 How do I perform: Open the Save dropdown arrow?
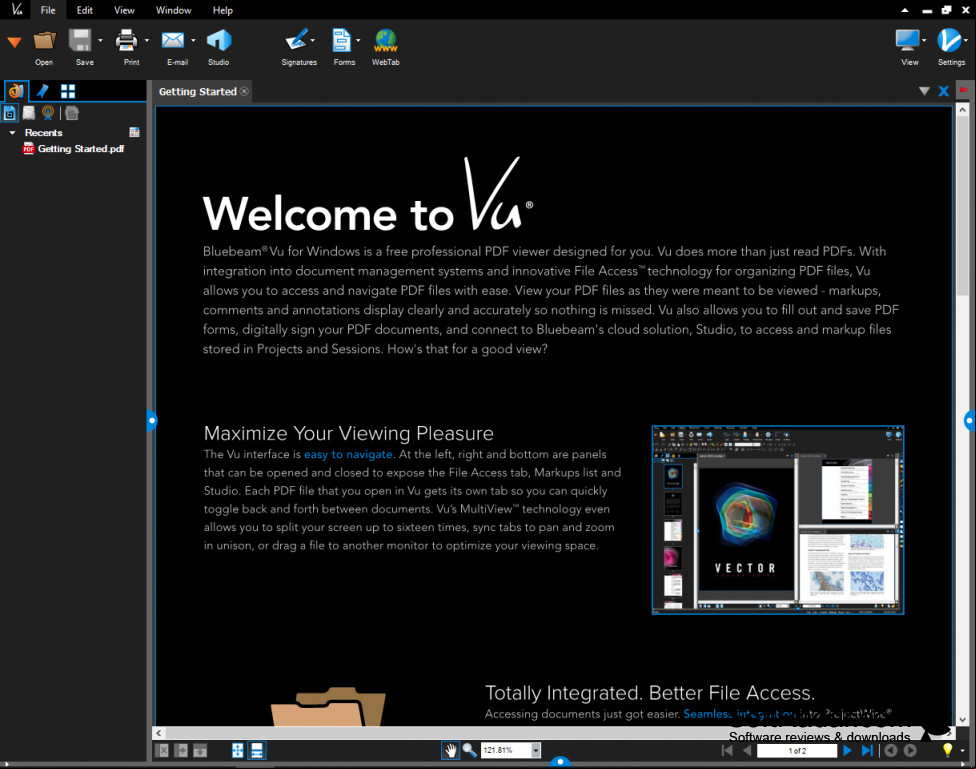click(100, 40)
